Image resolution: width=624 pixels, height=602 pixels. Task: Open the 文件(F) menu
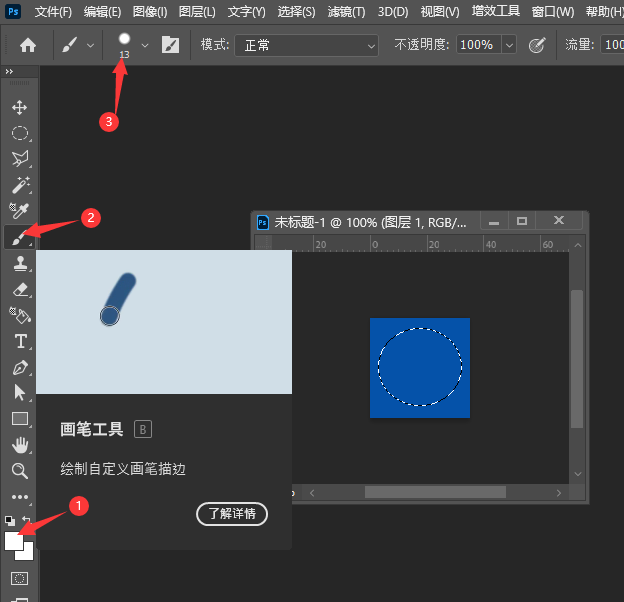click(x=53, y=12)
